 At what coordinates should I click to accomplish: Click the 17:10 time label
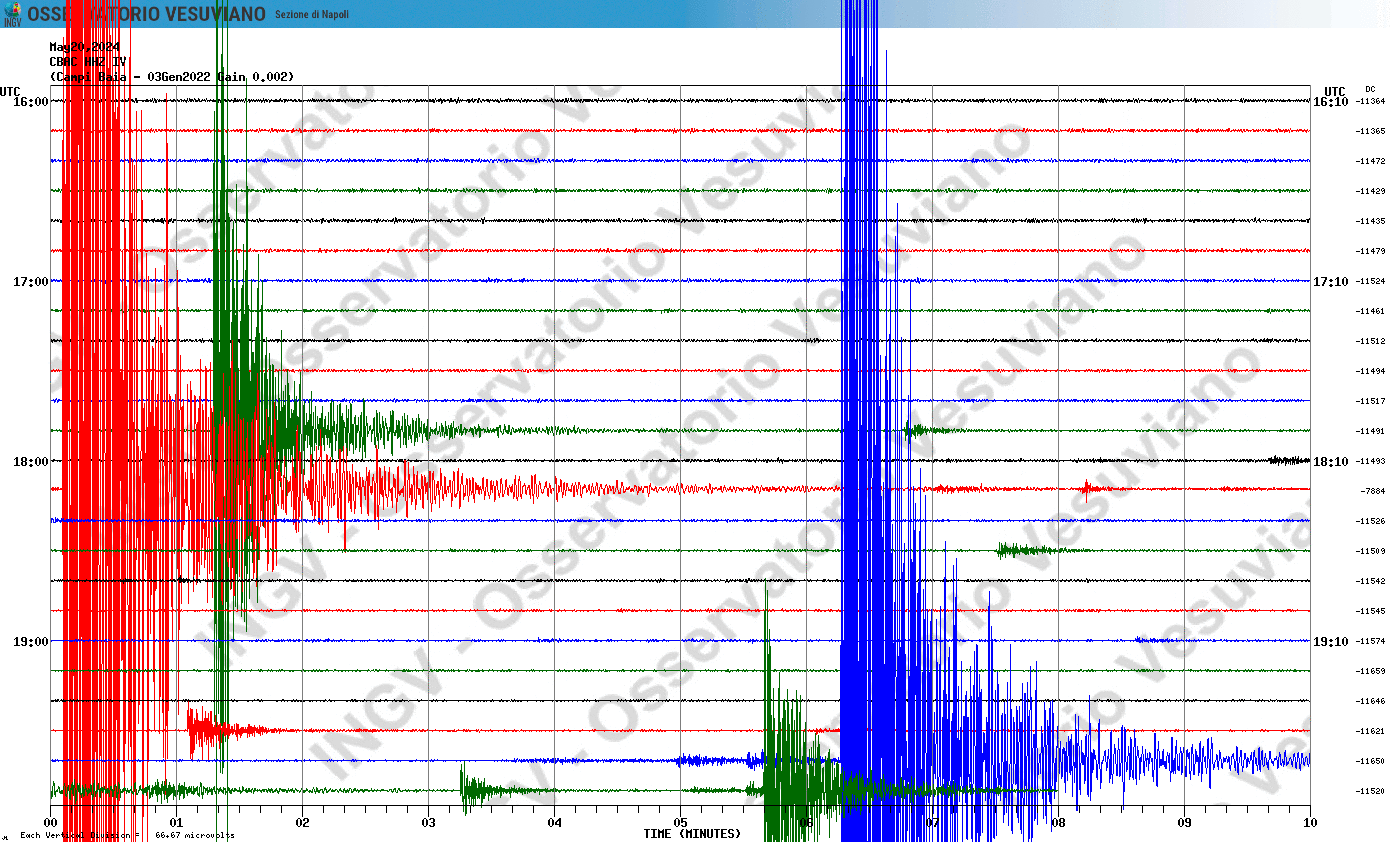(x=1331, y=281)
